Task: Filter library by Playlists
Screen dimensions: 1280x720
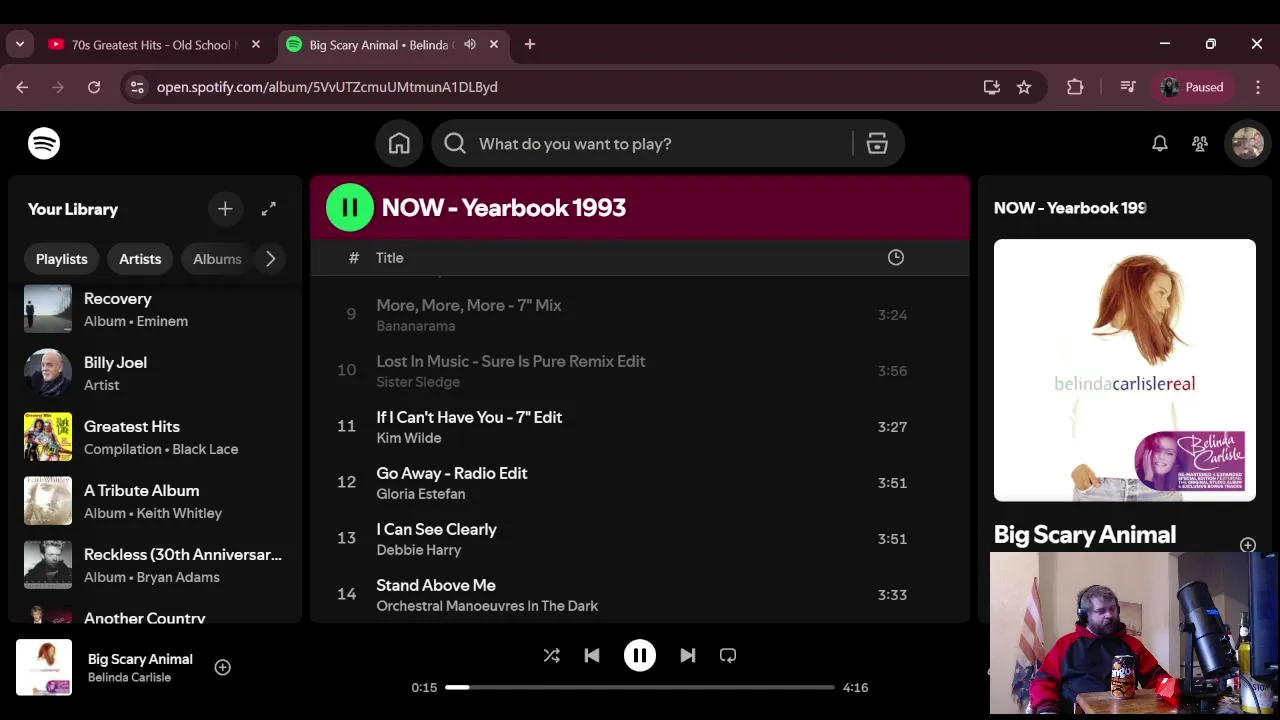Action: click(62, 259)
